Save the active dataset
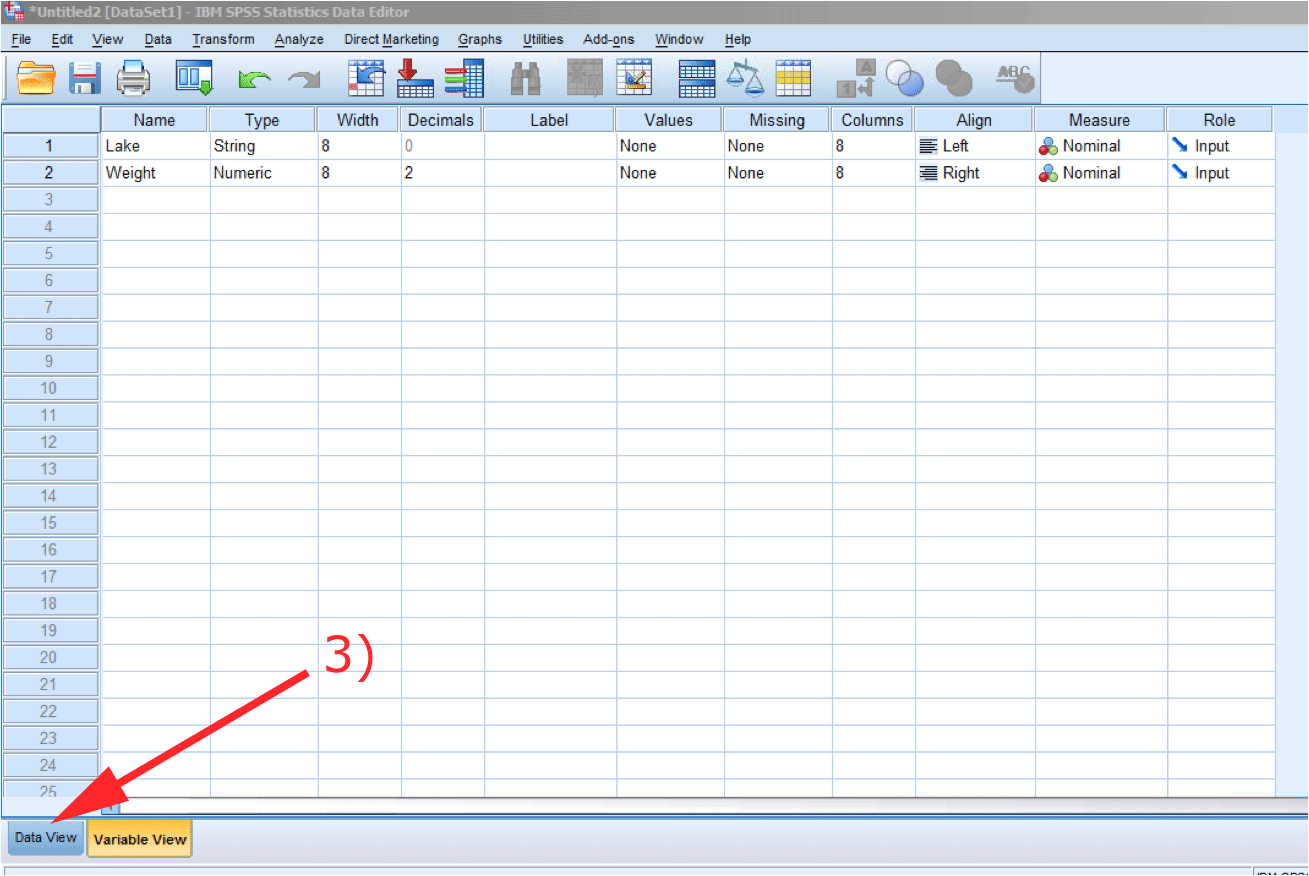This screenshot has height=876, width=1309. 85,77
